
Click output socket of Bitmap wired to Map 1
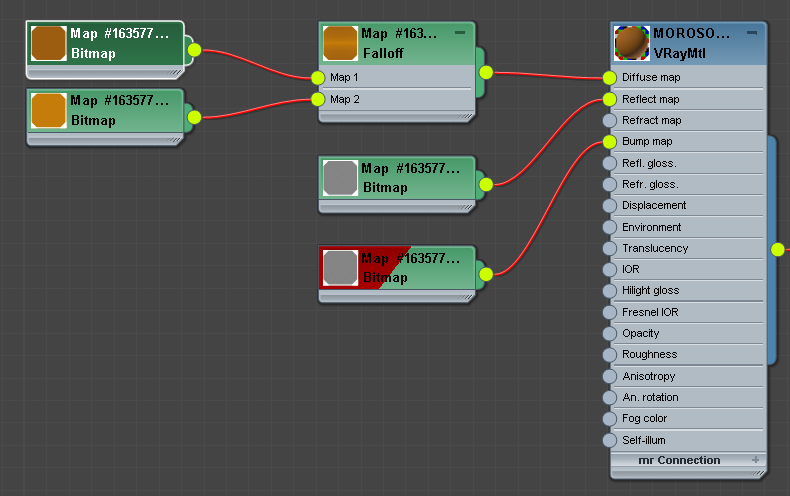194,50
